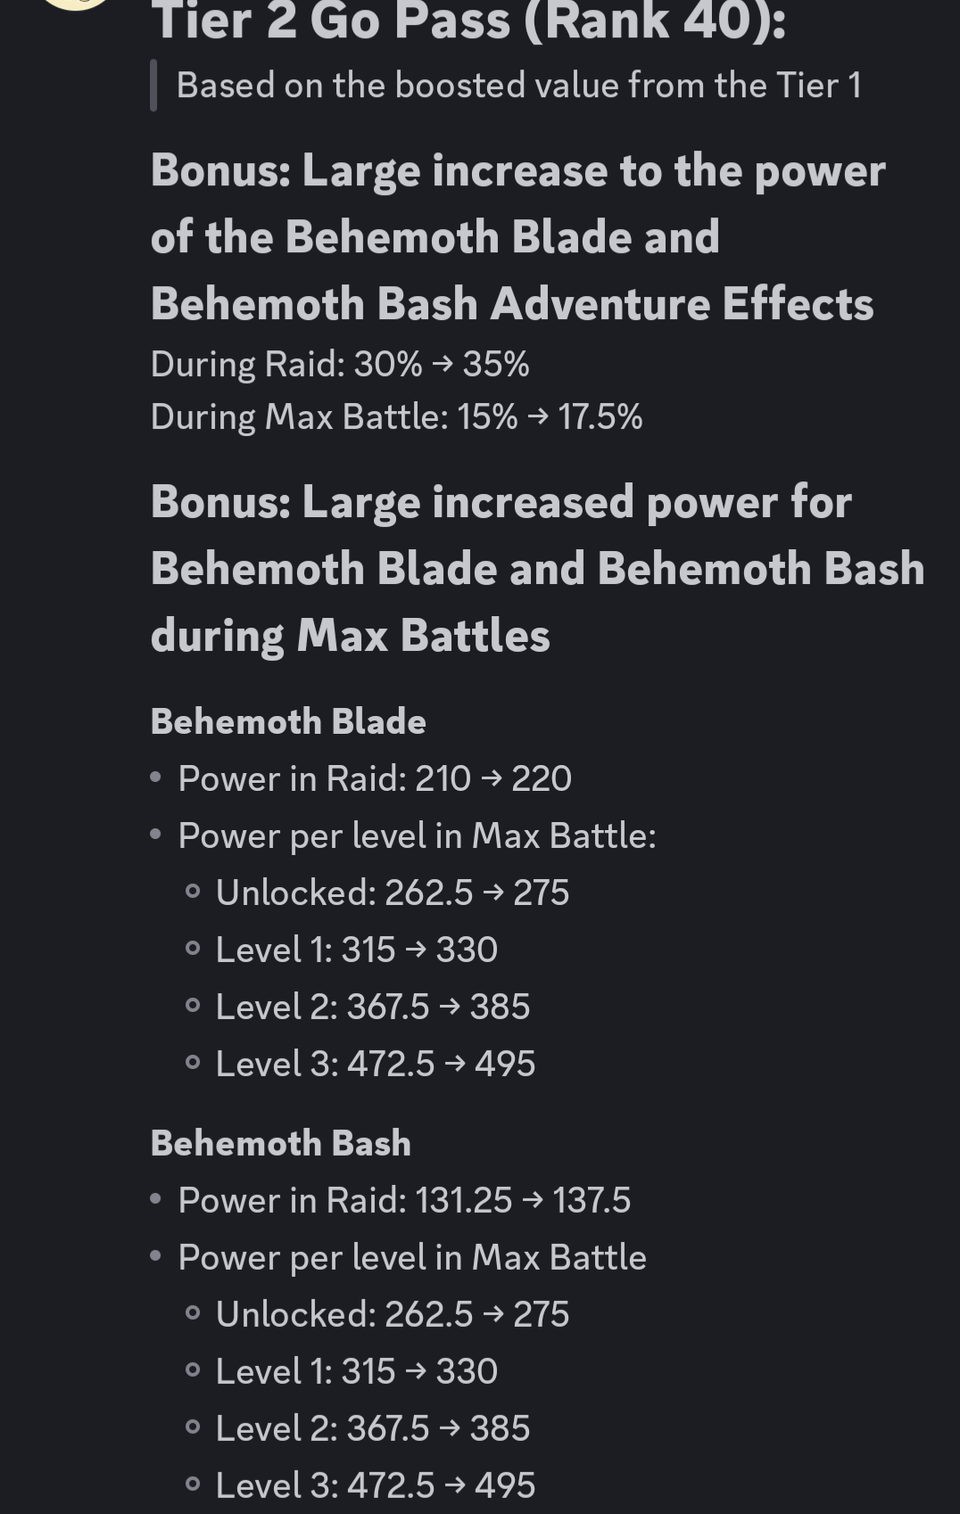Tap the During Raid: 30% → 35% line

coord(340,364)
